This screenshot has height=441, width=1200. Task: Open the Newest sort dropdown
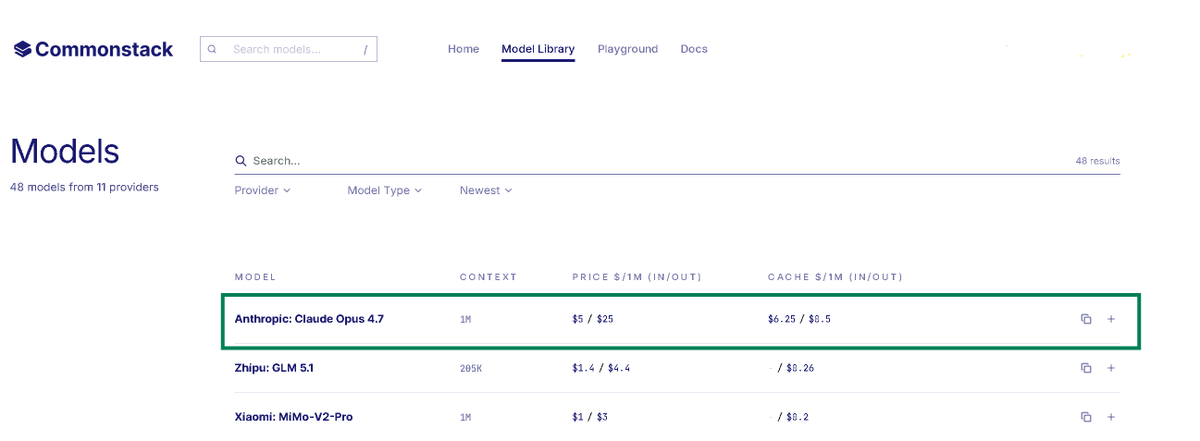point(486,190)
